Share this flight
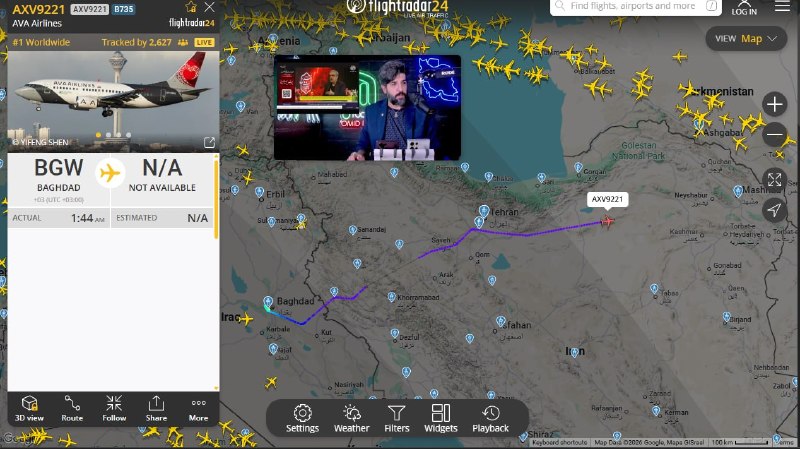The image size is (800, 449). click(x=156, y=409)
